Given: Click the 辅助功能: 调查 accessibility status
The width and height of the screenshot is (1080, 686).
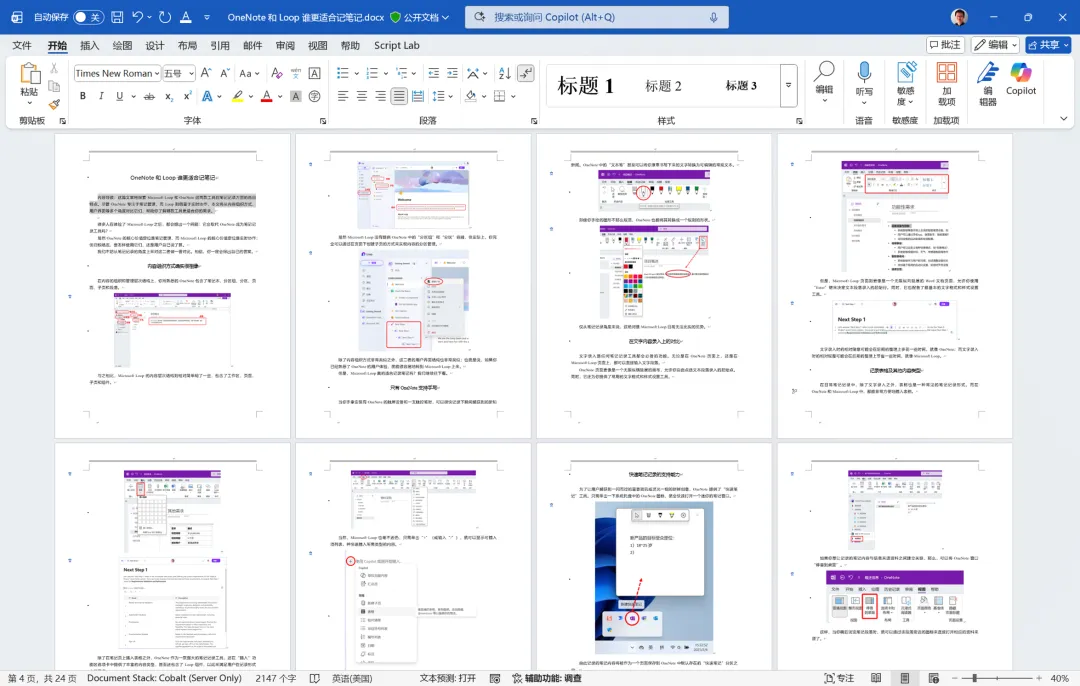Looking at the screenshot, I should (547, 678).
